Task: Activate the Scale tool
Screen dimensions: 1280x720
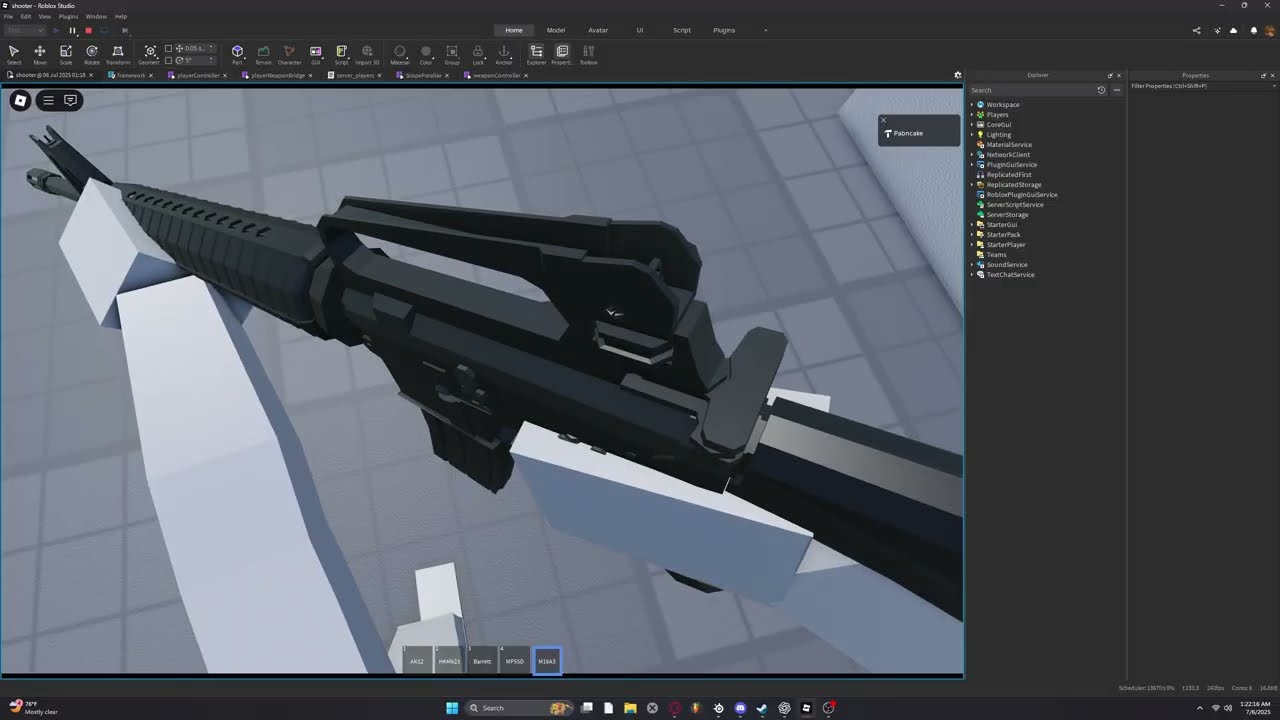Action: click(x=66, y=54)
